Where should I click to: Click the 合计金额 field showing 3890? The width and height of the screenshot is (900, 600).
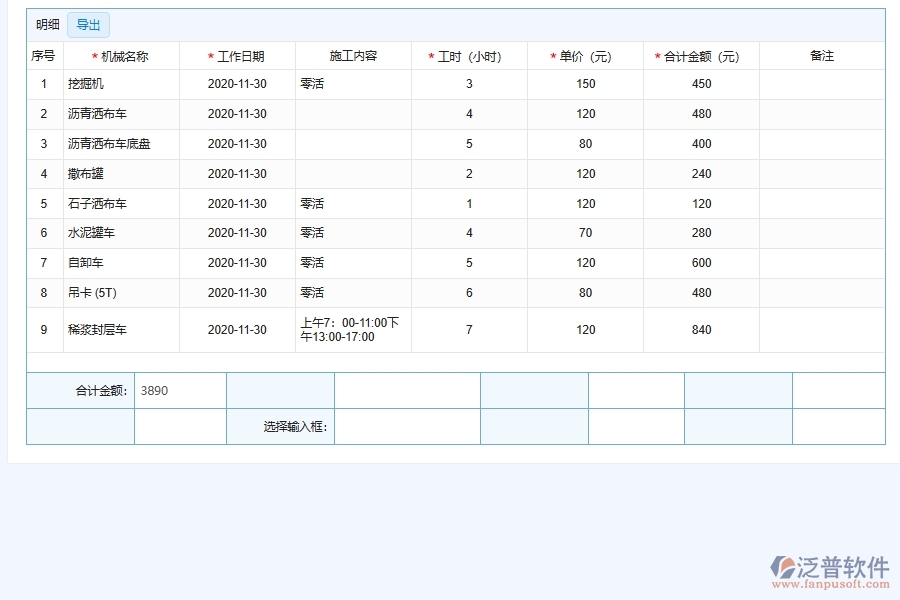click(180, 391)
